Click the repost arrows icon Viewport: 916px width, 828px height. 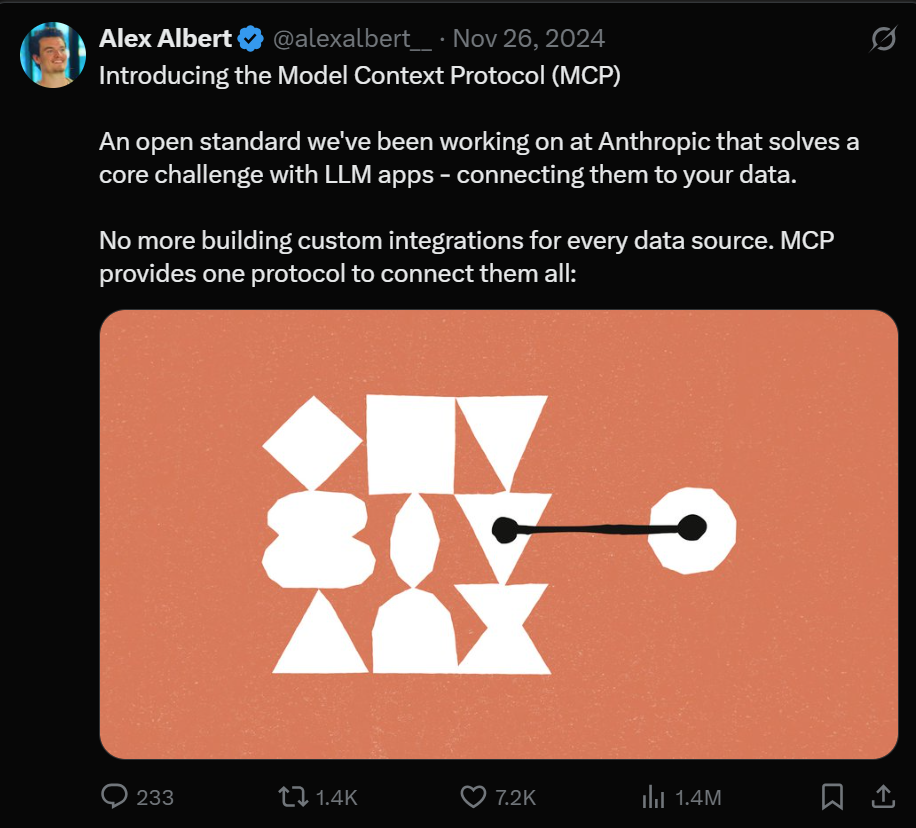(292, 796)
